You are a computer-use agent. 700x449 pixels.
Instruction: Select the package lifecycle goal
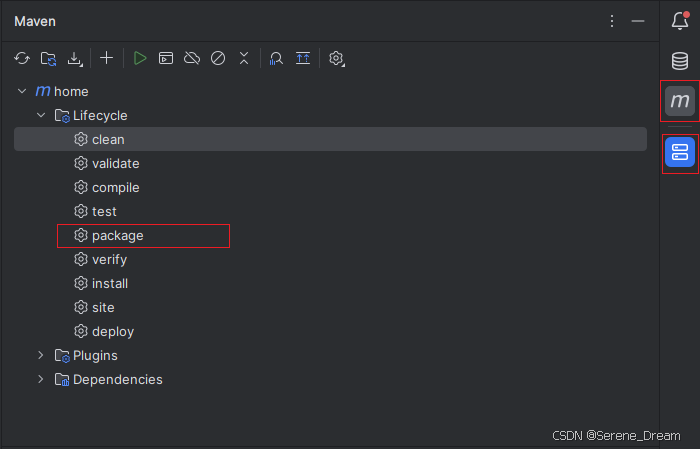point(330,236)
